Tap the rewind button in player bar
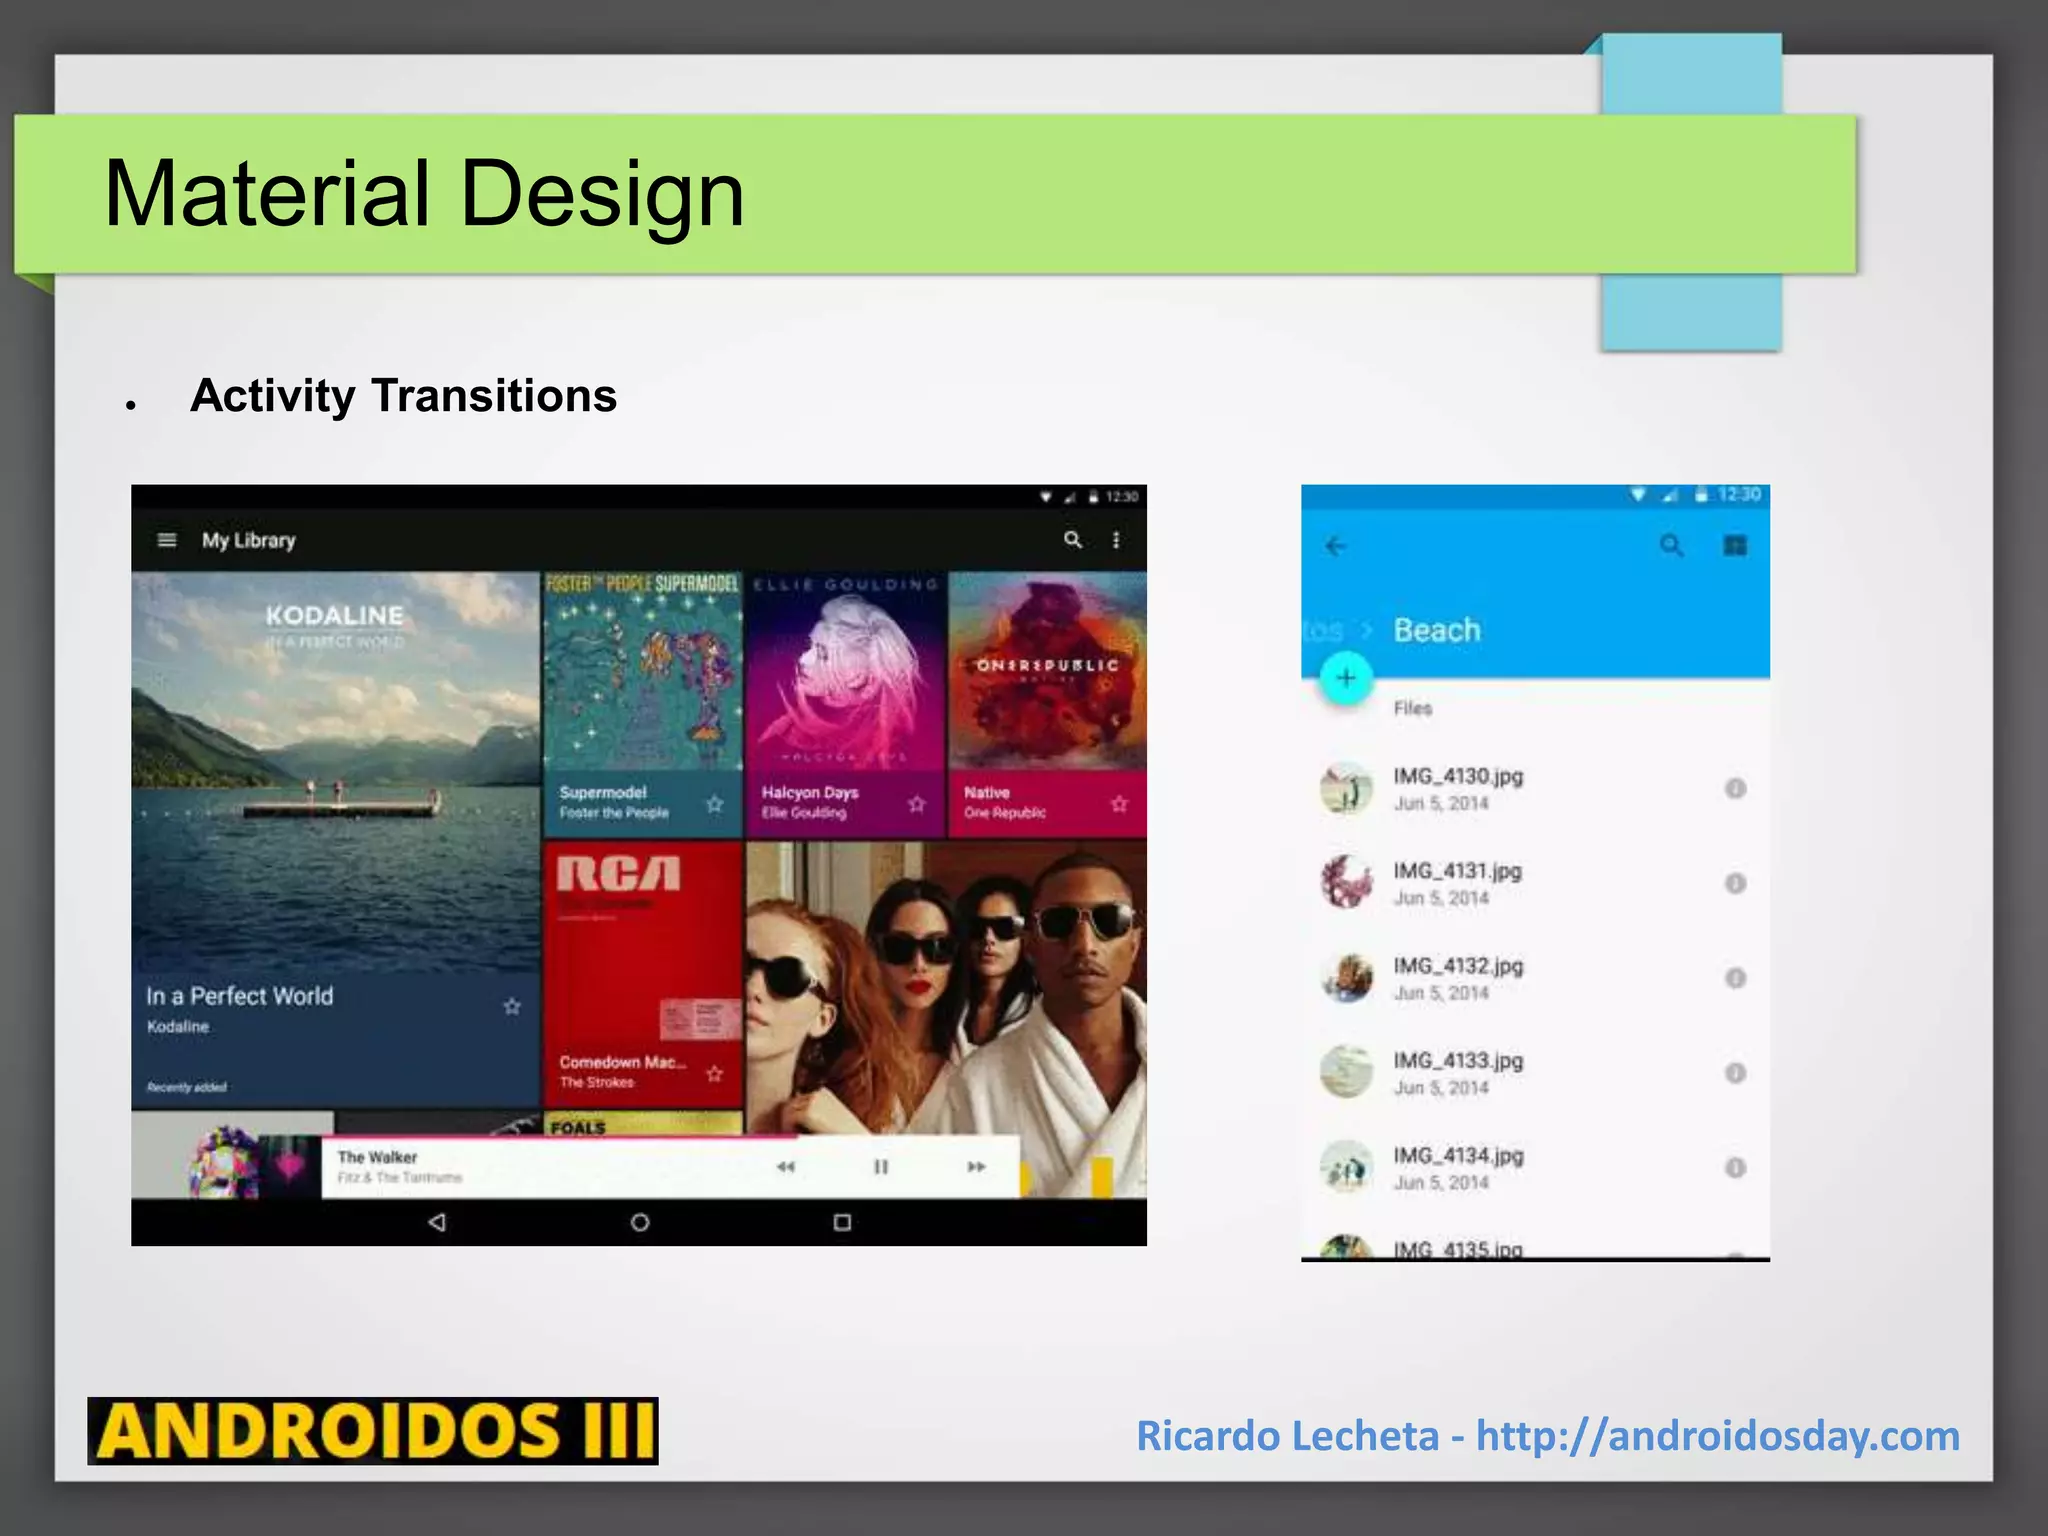The width and height of the screenshot is (2048, 1536). point(786,1167)
